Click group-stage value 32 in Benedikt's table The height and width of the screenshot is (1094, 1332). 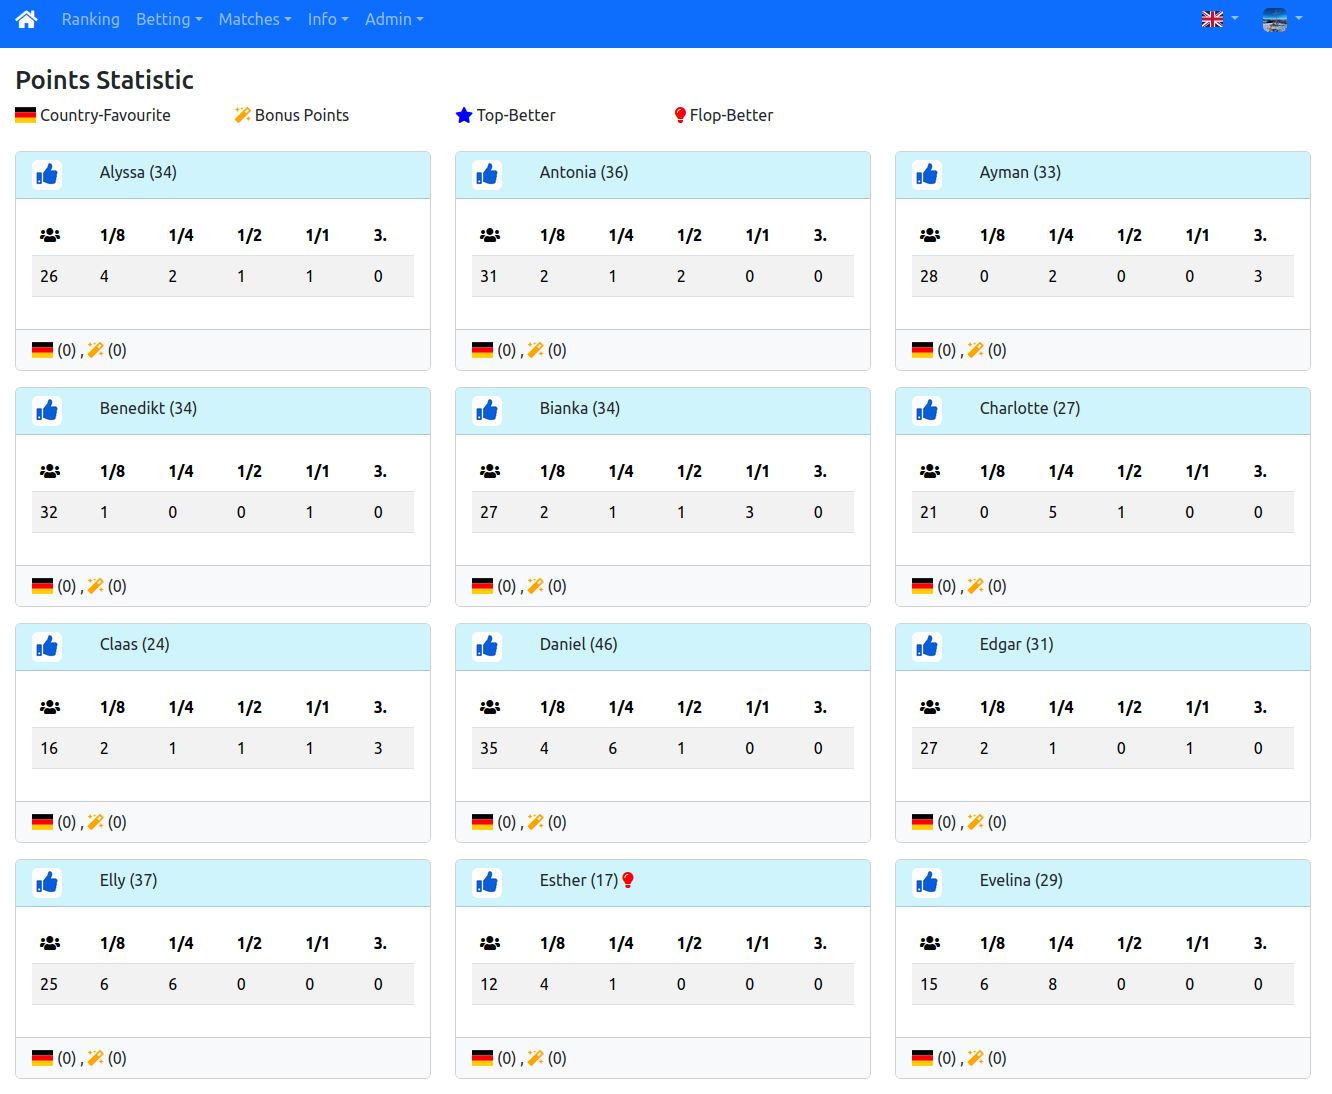pyautogui.click(x=49, y=512)
